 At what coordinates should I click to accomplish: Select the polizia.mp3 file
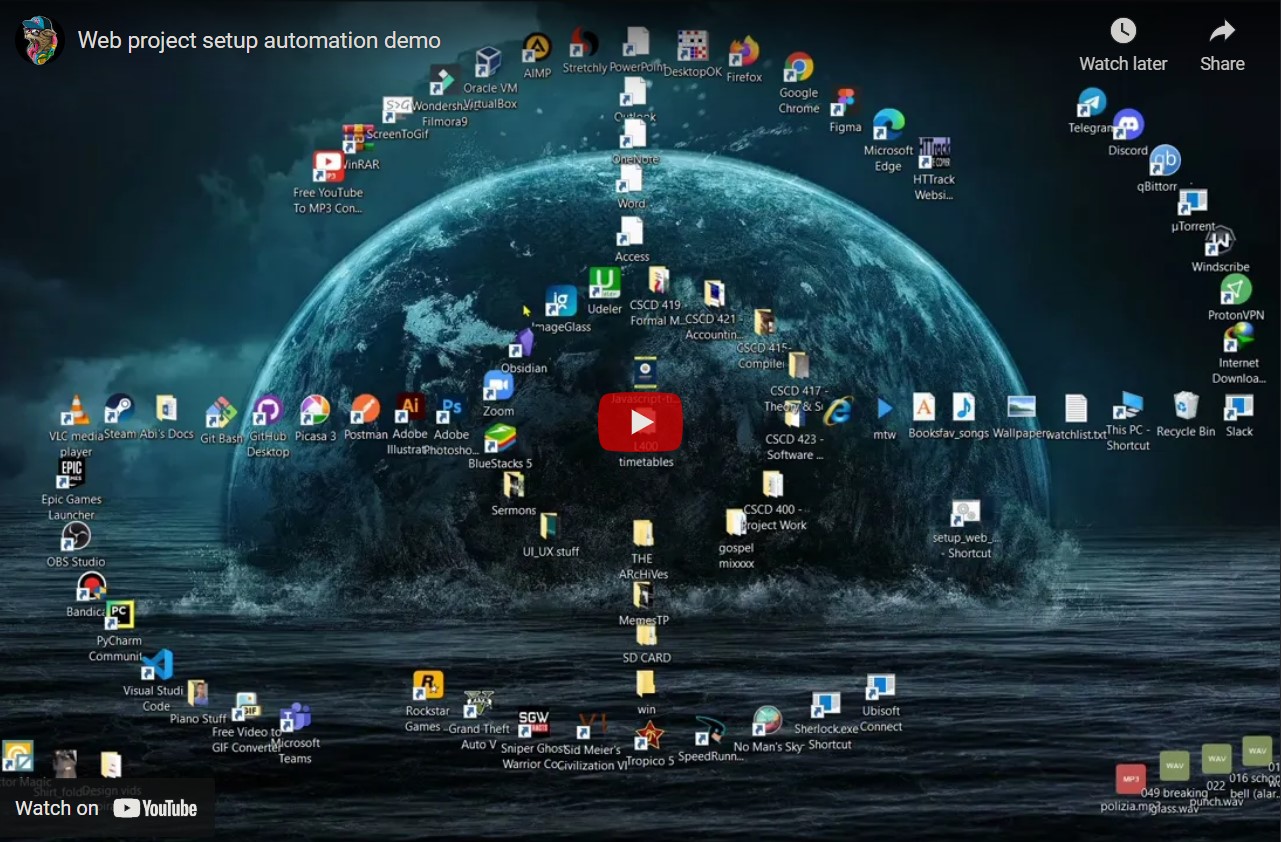pyautogui.click(x=1131, y=780)
